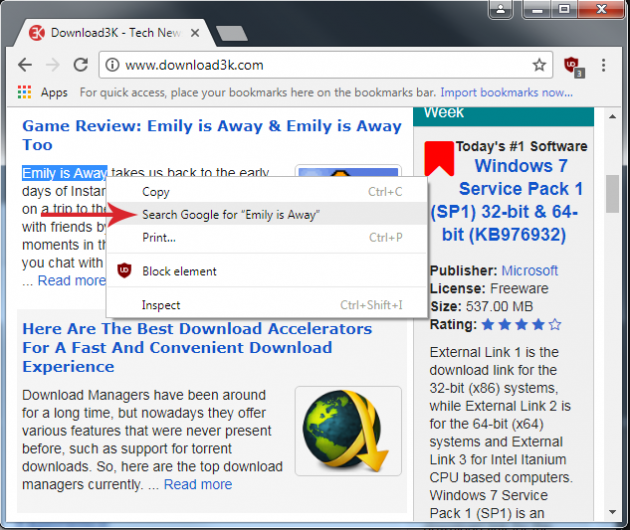Click the Emily is Away article thumbnail
The width and height of the screenshot is (630, 530).
[x=348, y=171]
